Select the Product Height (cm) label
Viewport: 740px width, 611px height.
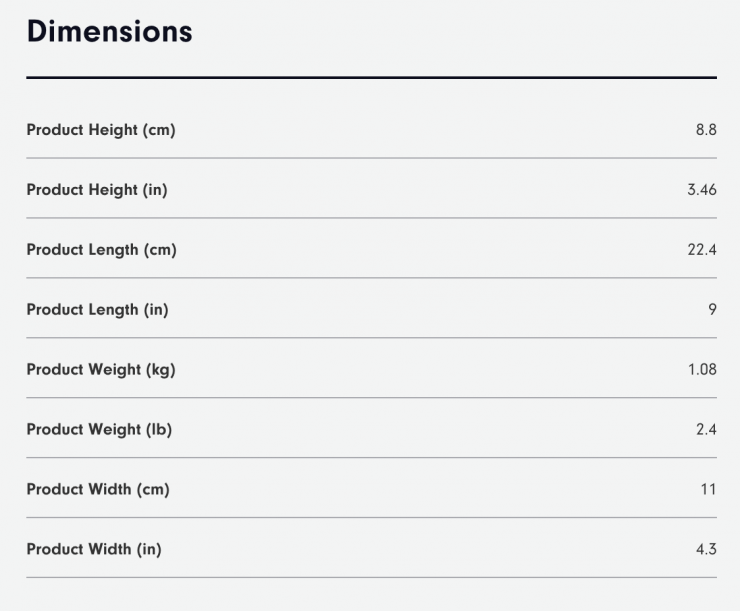pos(101,130)
